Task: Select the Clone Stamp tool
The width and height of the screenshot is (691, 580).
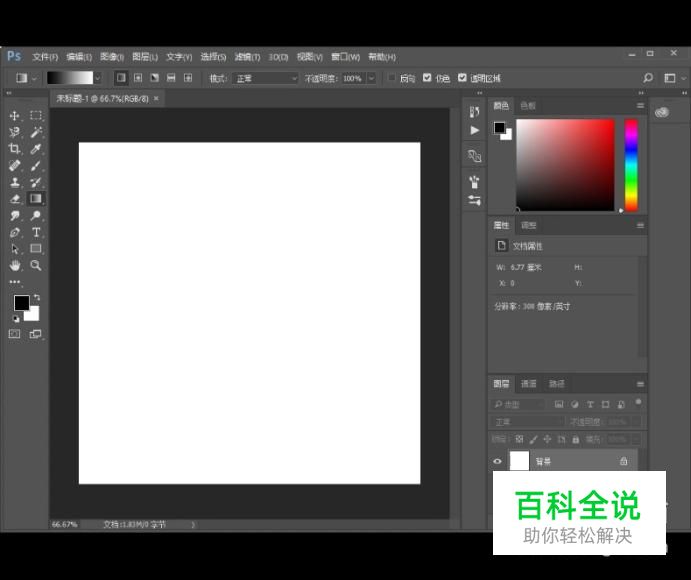Action: pyautogui.click(x=14, y=182)
